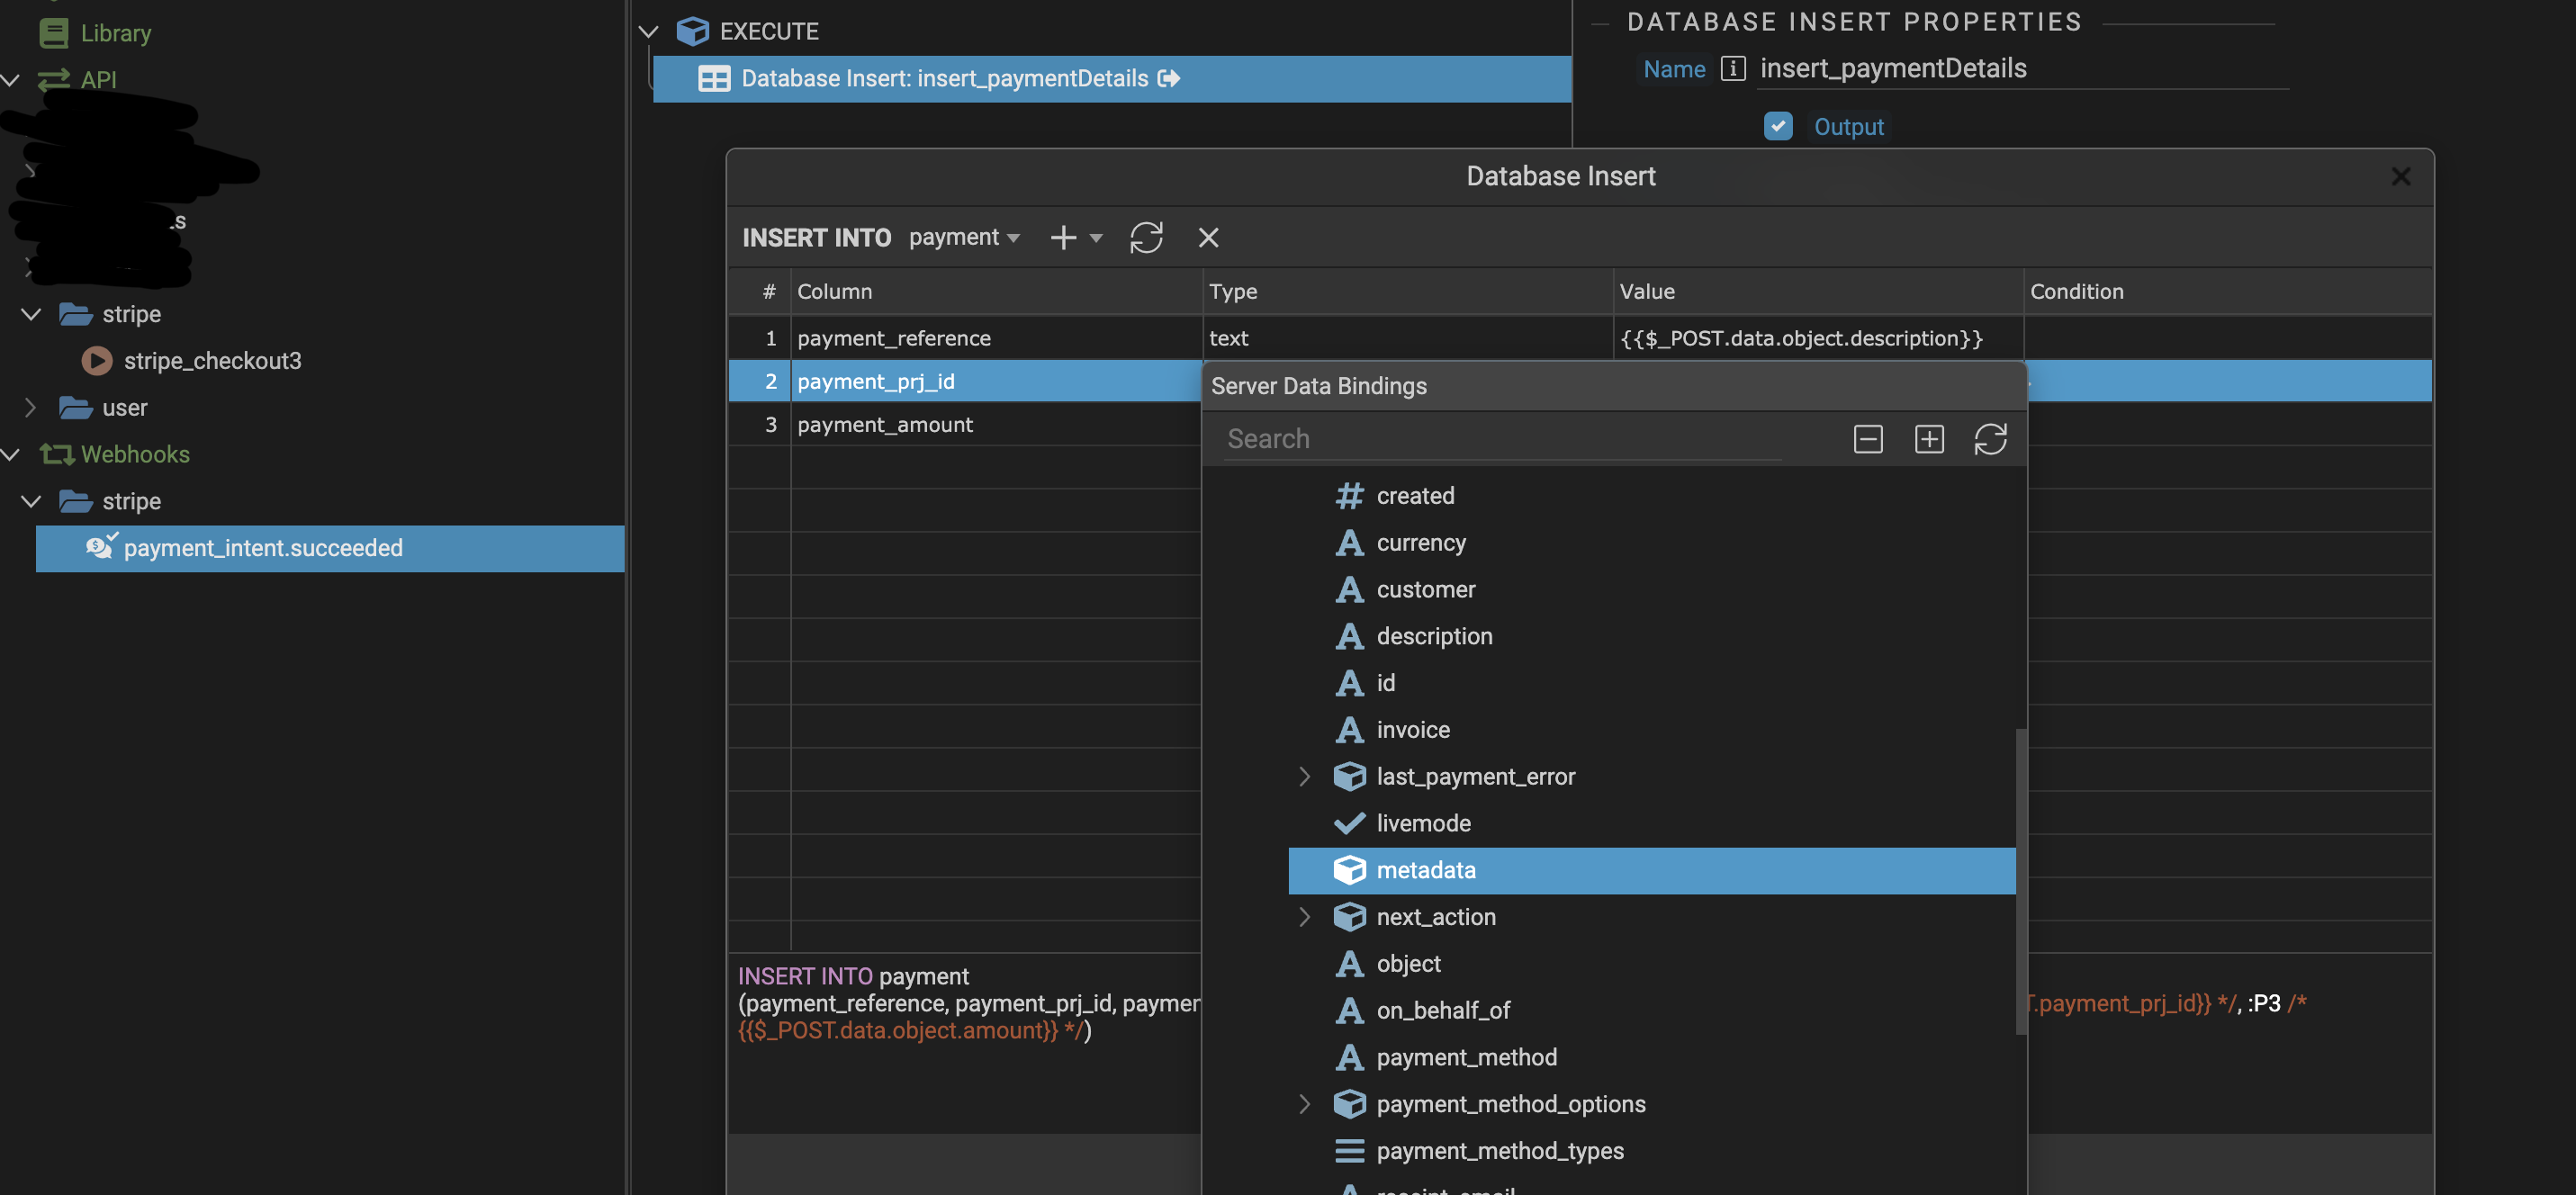Toggle the Output checkbox

pos(1777,126)
